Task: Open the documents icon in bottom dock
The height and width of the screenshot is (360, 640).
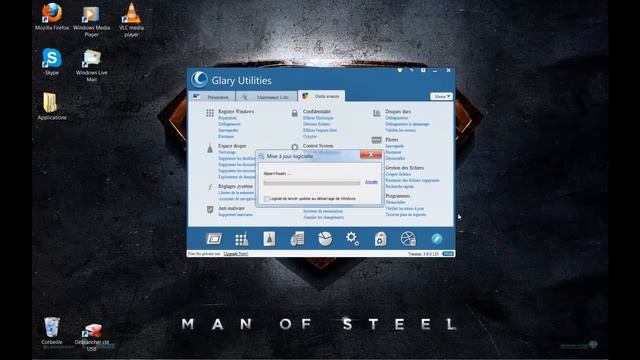Action: coord(297,239)
